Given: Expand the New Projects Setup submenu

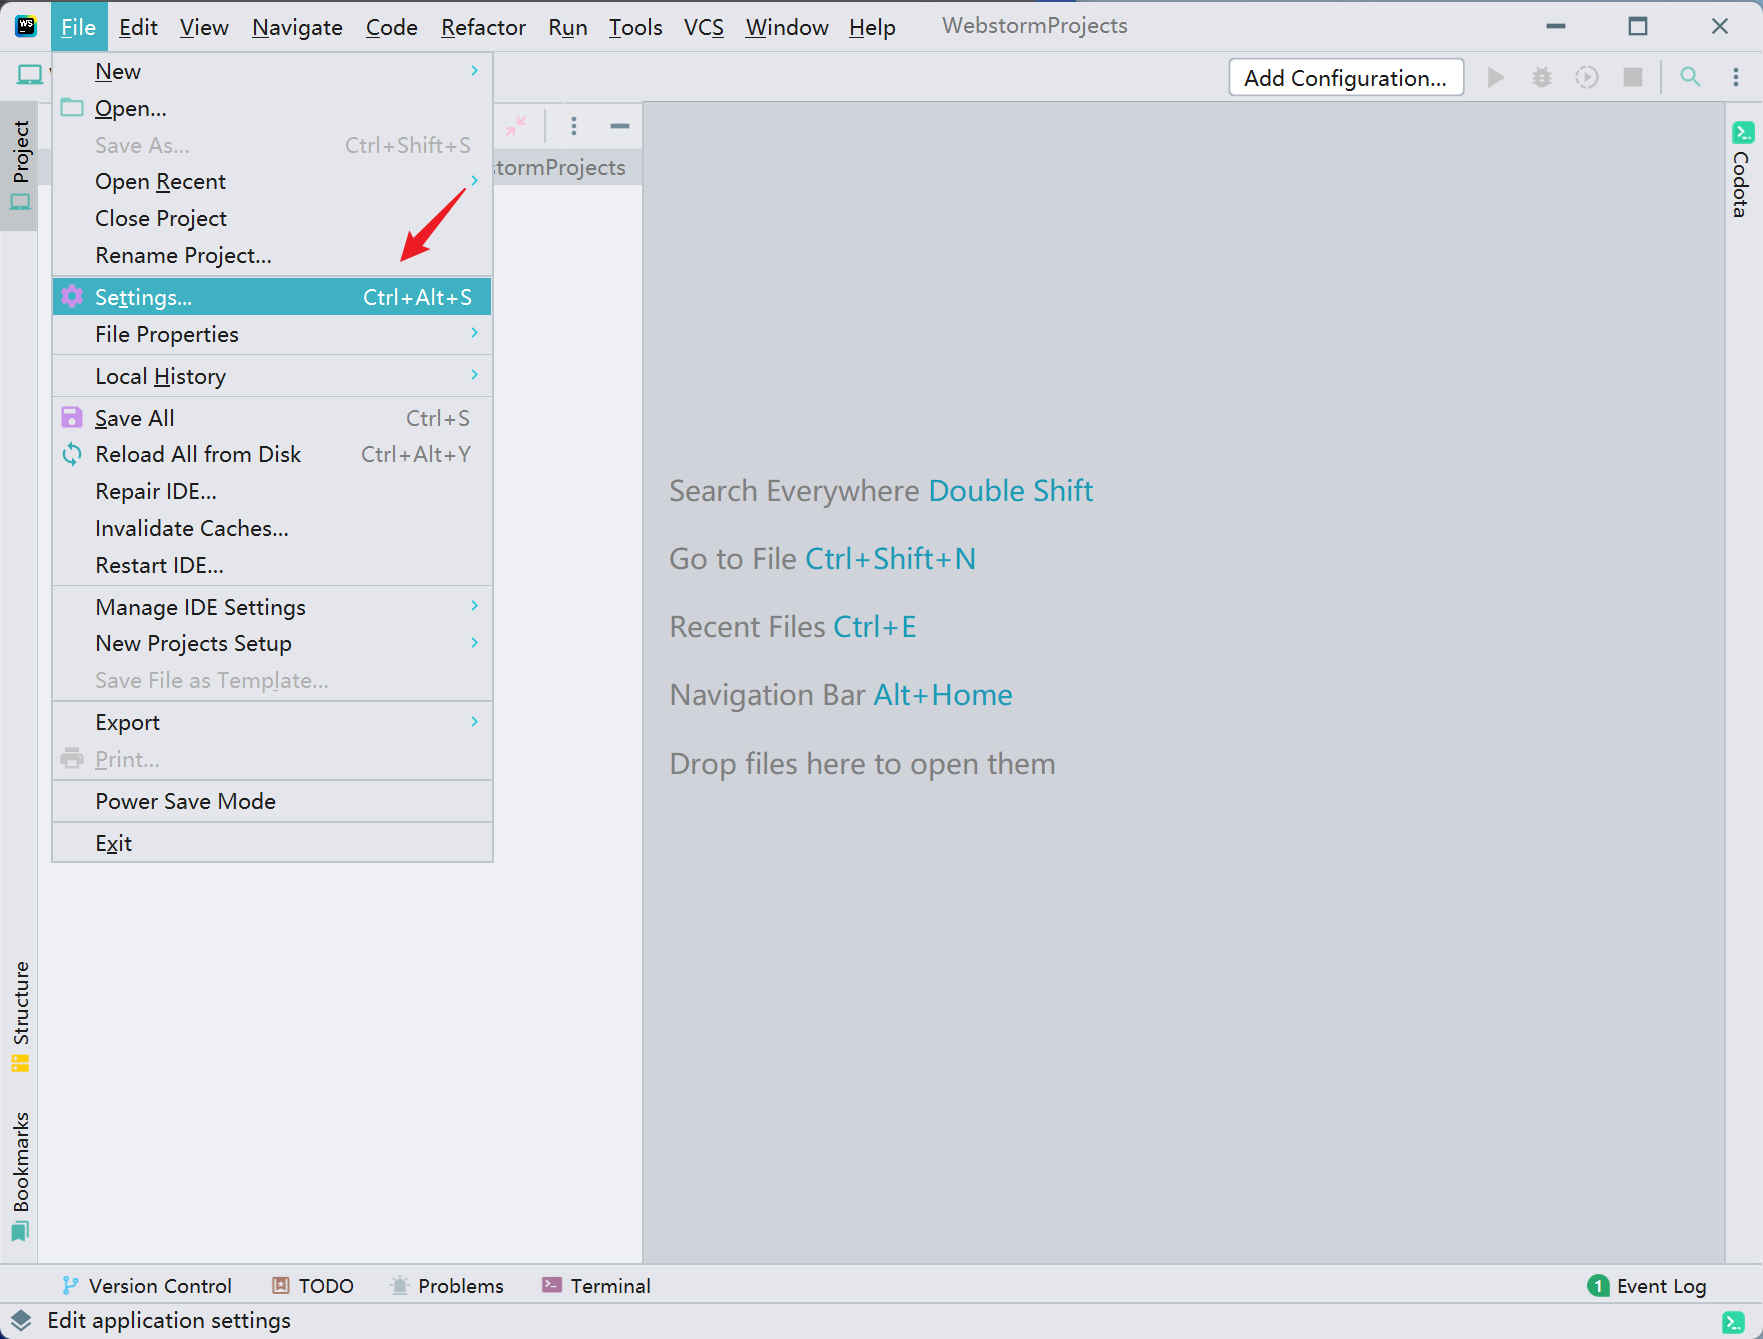Looking at the screenshot, I should [x=272, y=643].
